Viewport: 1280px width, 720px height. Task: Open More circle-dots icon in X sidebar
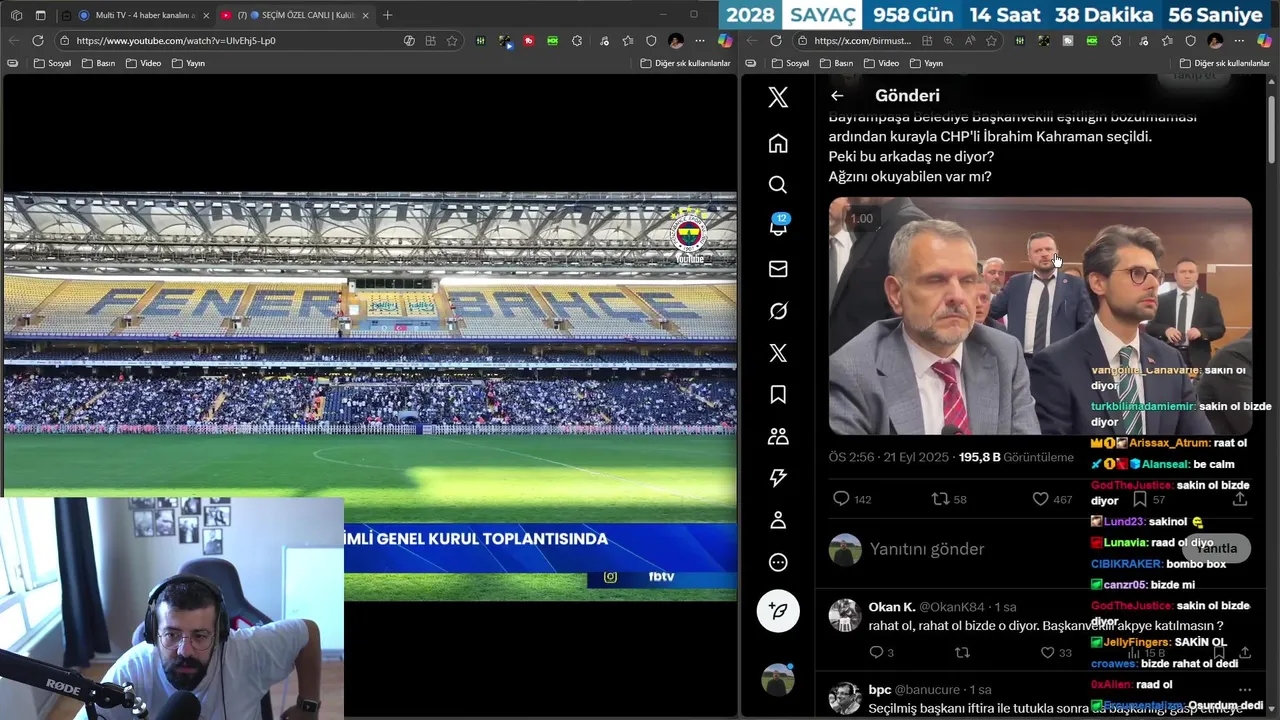pos(778,562)
